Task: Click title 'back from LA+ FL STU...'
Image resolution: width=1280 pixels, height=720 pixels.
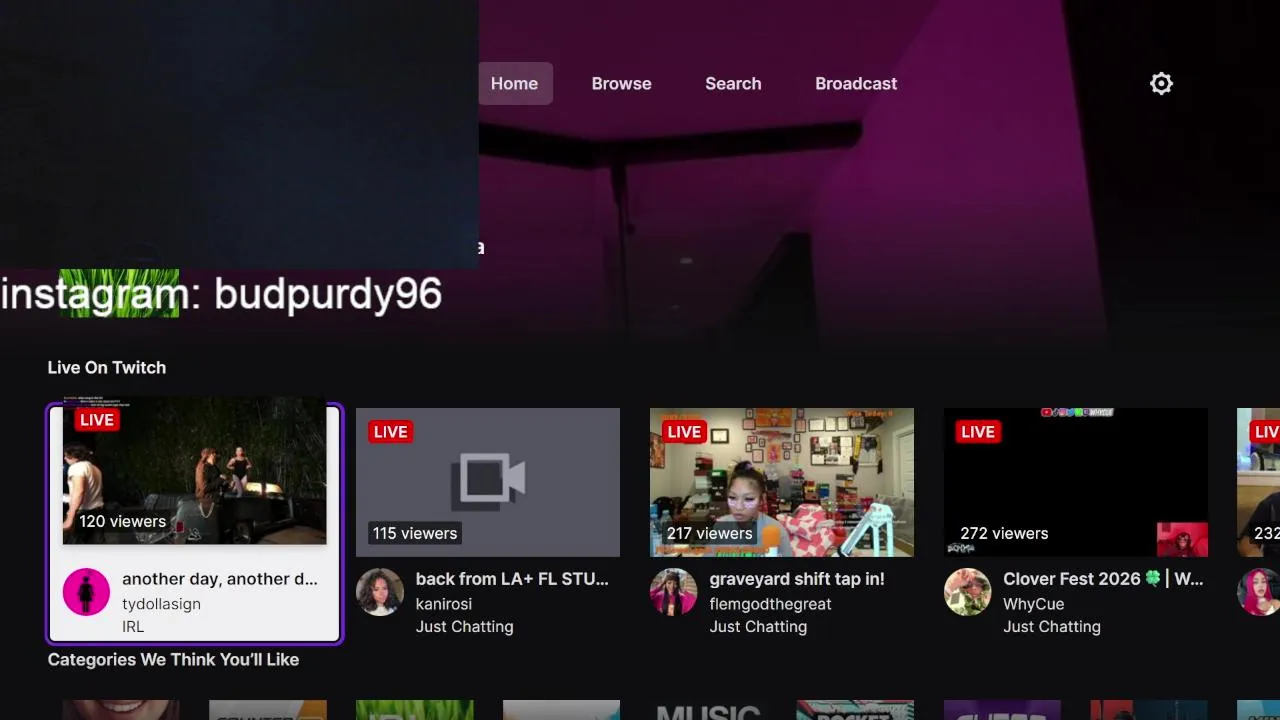Action: [x=512, y=579]
